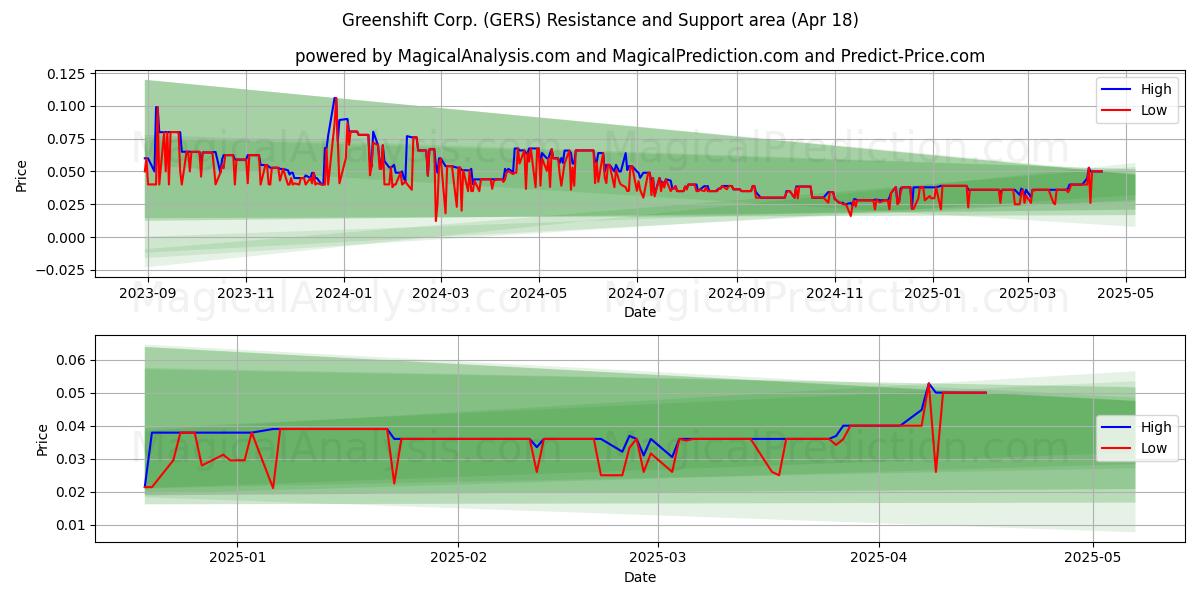Click the lower chart's 'Price' y-axis label
Screen dimensions: 1200x600
[x=42, y=439]
